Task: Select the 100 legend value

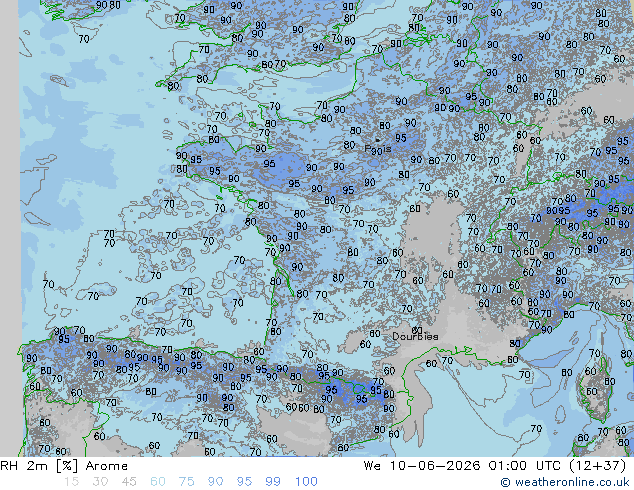Action: (306, 482)
